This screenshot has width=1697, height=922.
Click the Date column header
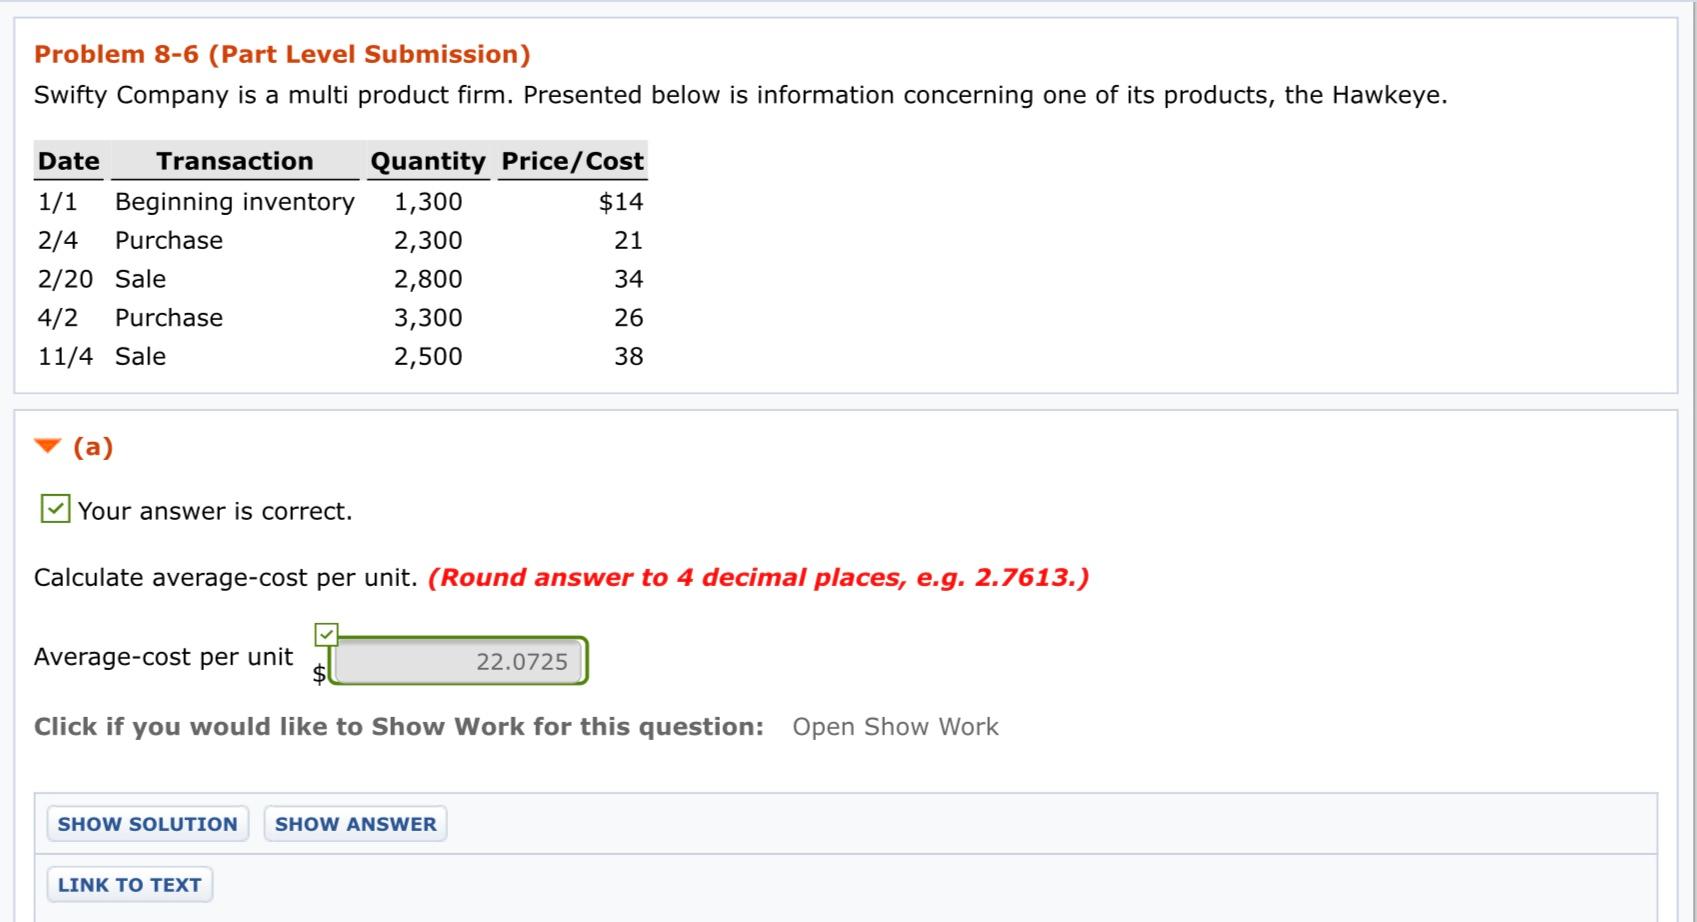coord(66,160)
